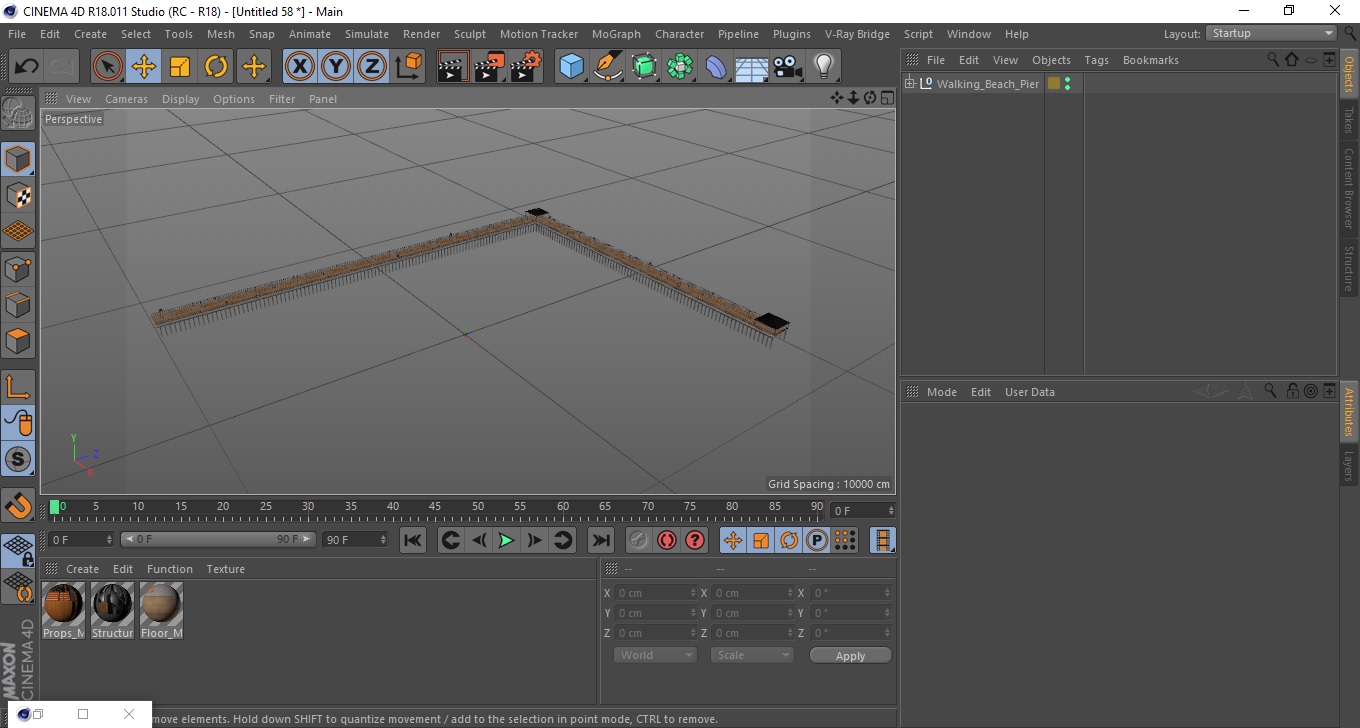Open the Array modeling objects icon

[x=680, y=67]
